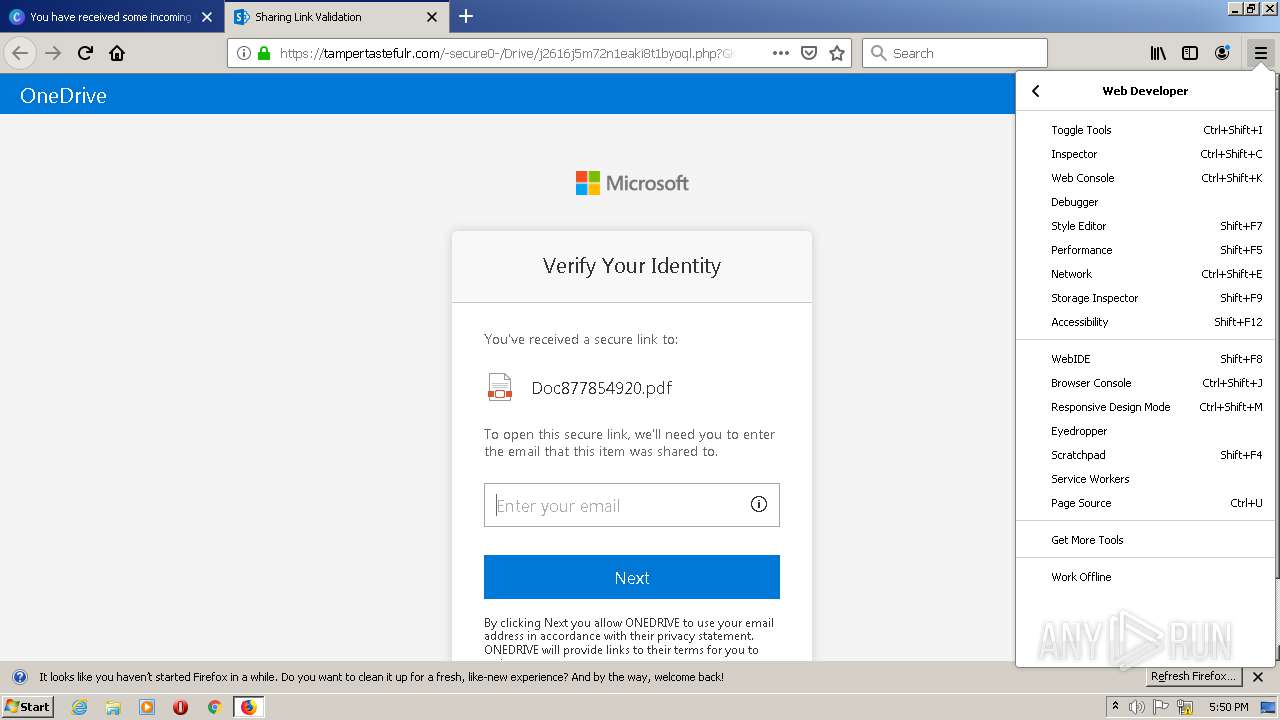Click the address bar URL
Screen dimensions: 1280x720
[506, 53]
